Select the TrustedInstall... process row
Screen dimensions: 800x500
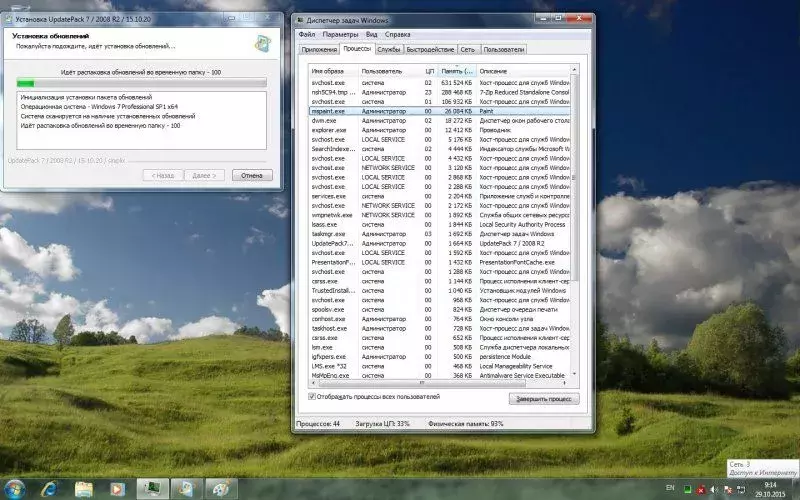click(x=440, y=290)
